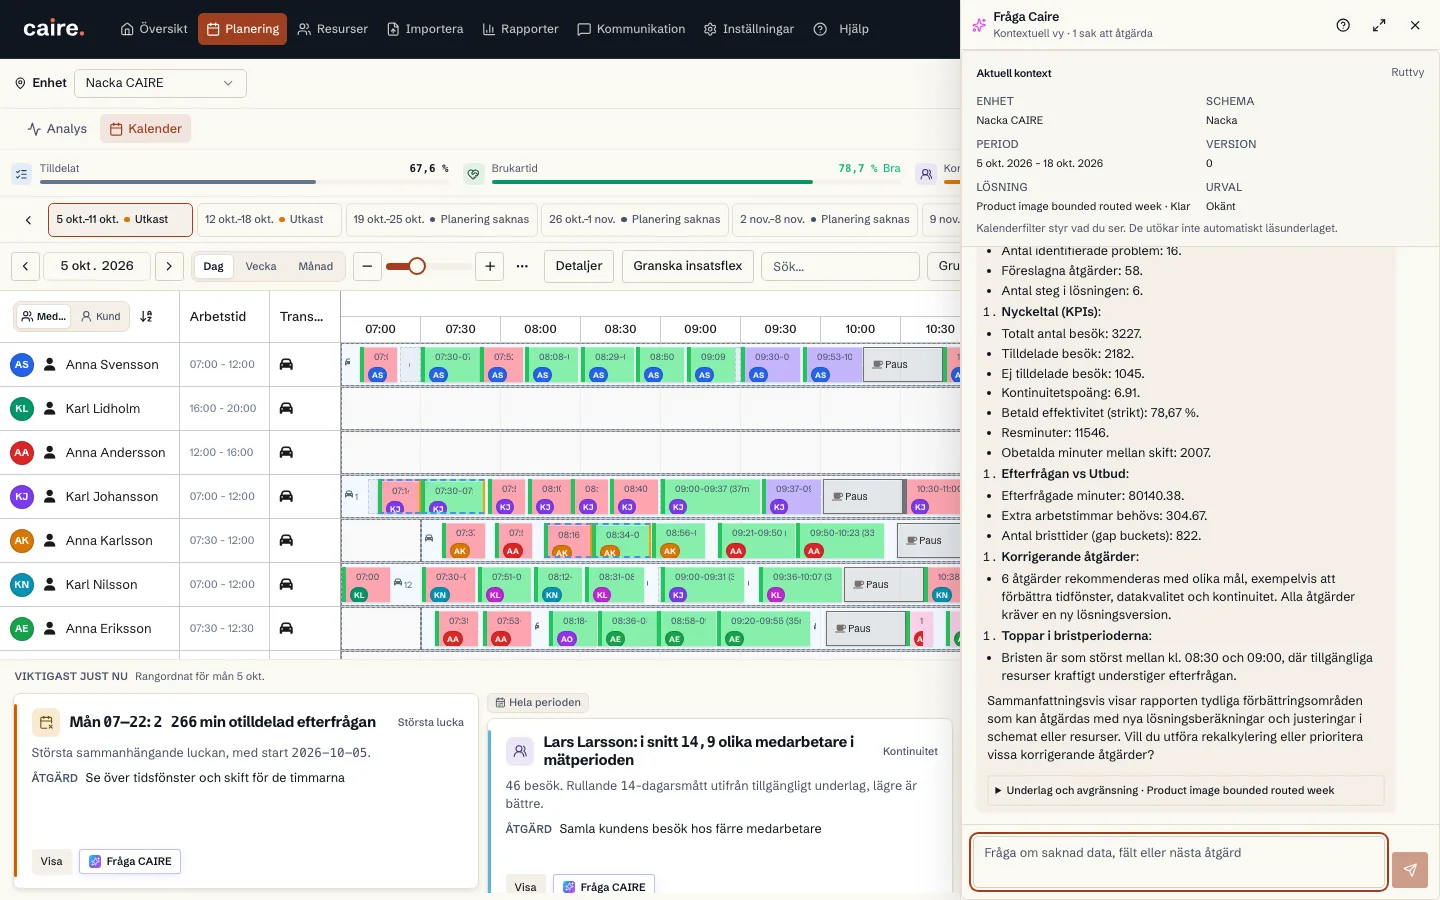Focus the Sök search field

840,267
